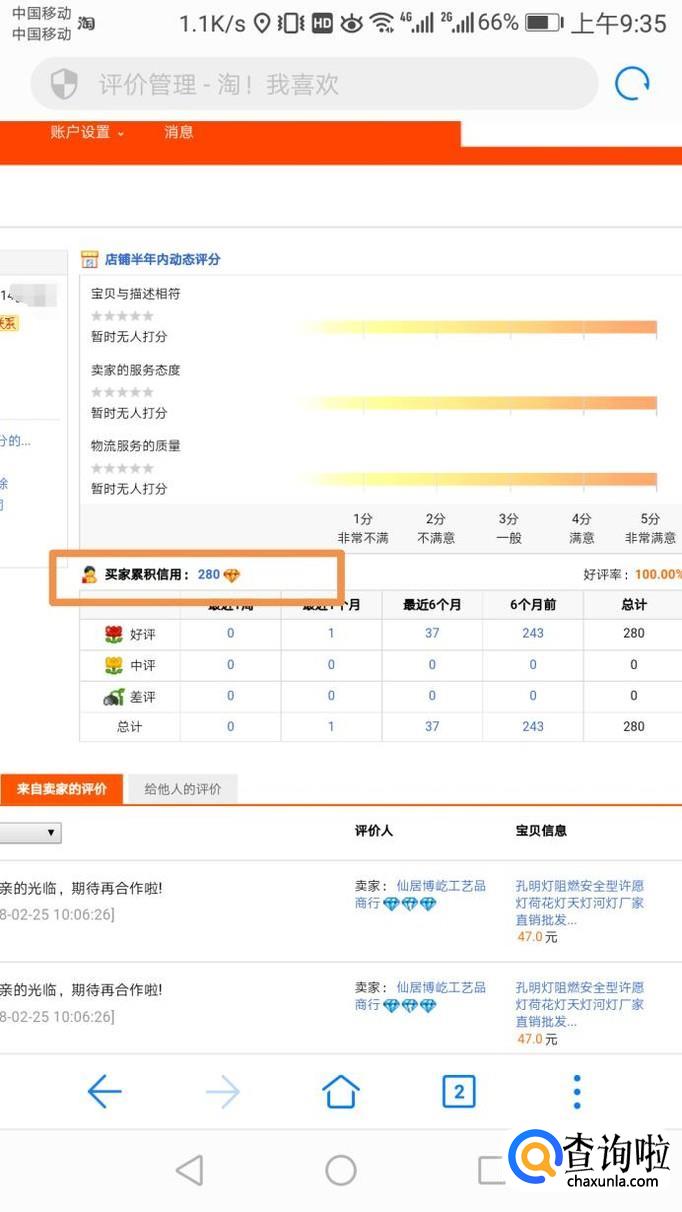Image resolution: width=682 pixels, height=1212 pixels.
Task: Open 好评 count 243 for 6个月前
Action: [x=533, y=633]
